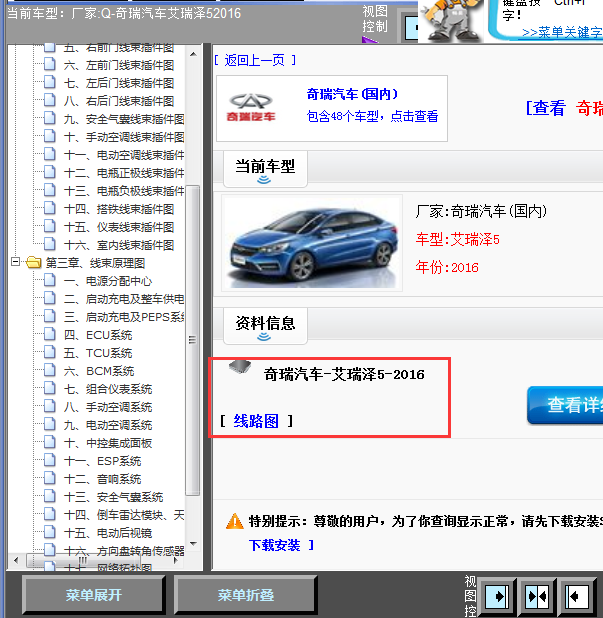
Task: Click the page icon beside 十二、电瓶正极线束插件
Action: [x=50, y=172]
